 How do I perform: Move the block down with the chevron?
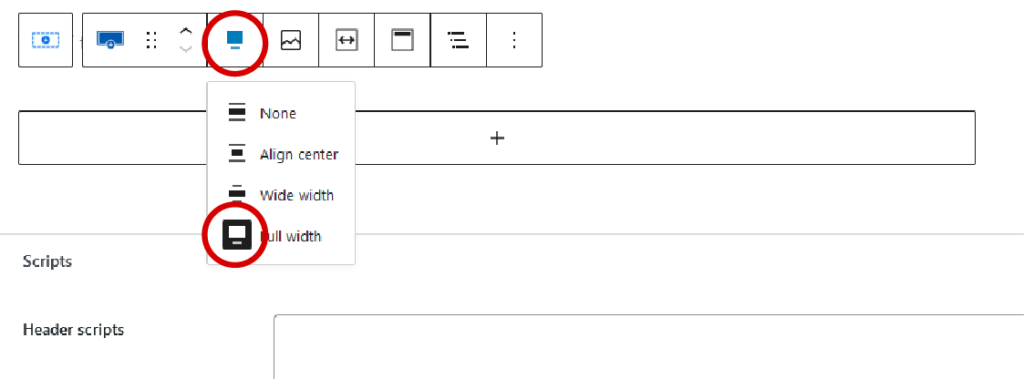[x=186, y=48]
